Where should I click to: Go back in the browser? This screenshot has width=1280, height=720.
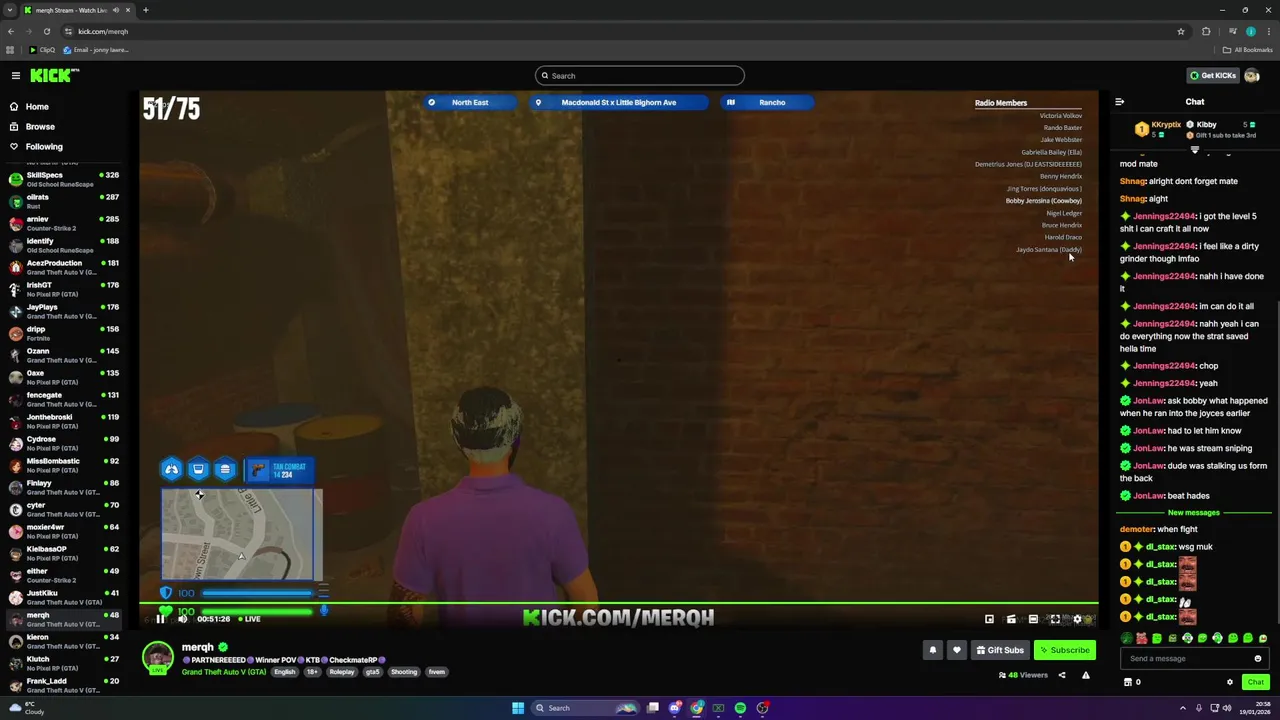(x=11, y=31)
